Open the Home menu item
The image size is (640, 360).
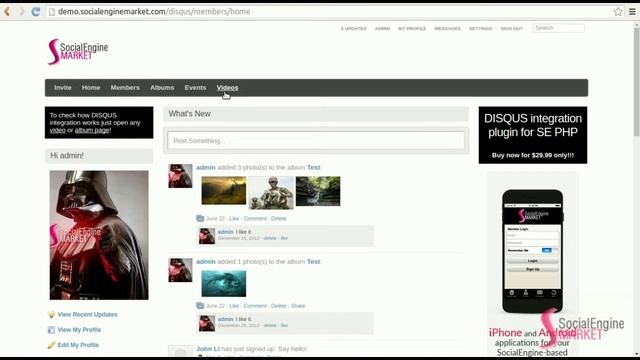[x=91, y=87]
